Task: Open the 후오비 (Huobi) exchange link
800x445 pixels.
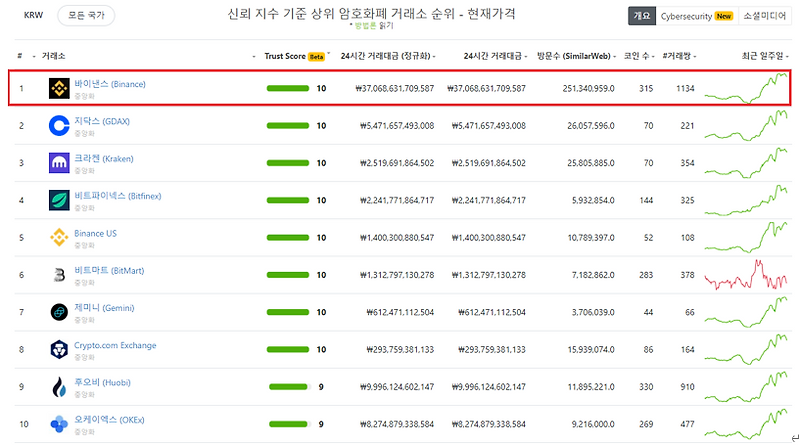Action: click(102, 382)
